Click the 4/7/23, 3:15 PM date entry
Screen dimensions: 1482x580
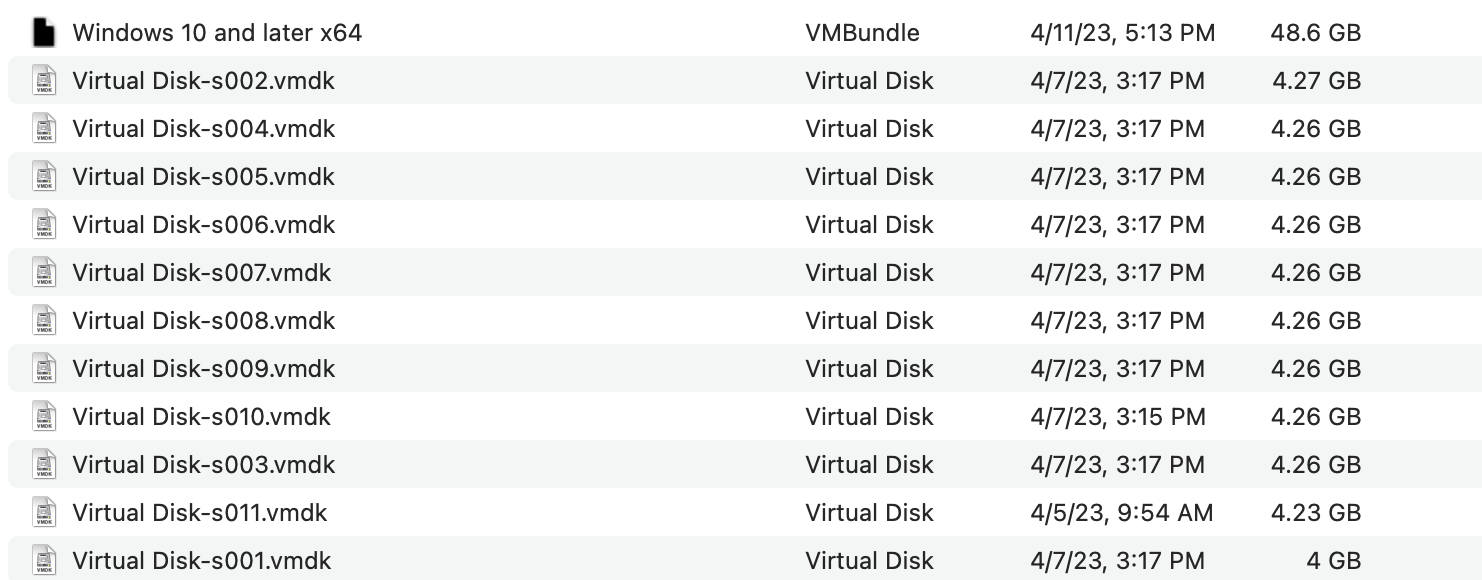click(1117, 417)
